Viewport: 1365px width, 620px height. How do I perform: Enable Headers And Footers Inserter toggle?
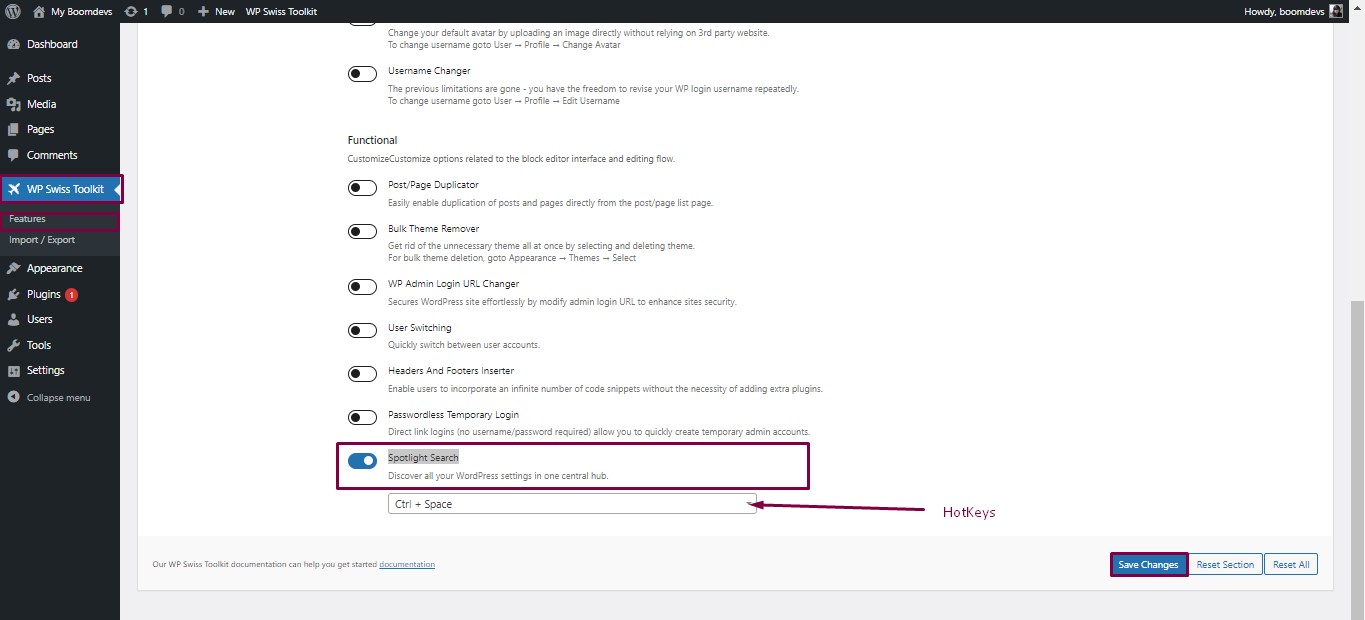362,374
